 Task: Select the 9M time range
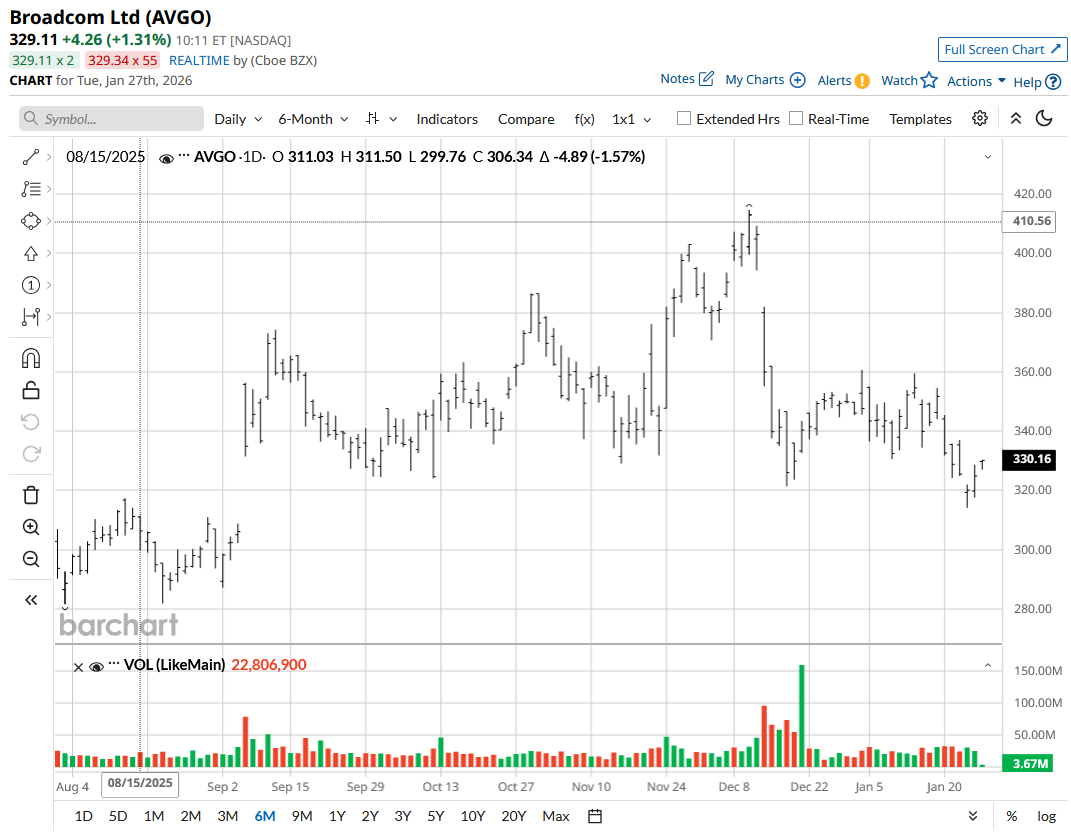(301, 816)
